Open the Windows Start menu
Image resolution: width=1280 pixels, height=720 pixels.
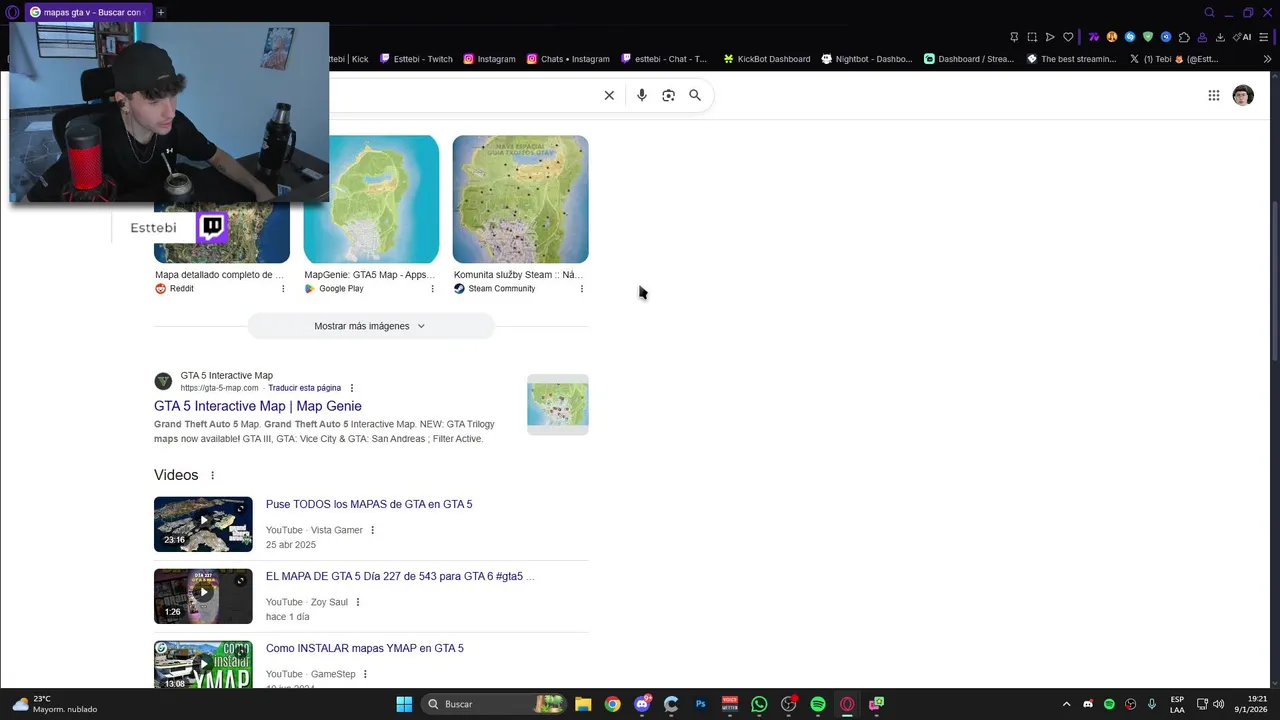(x=404, y=704)
